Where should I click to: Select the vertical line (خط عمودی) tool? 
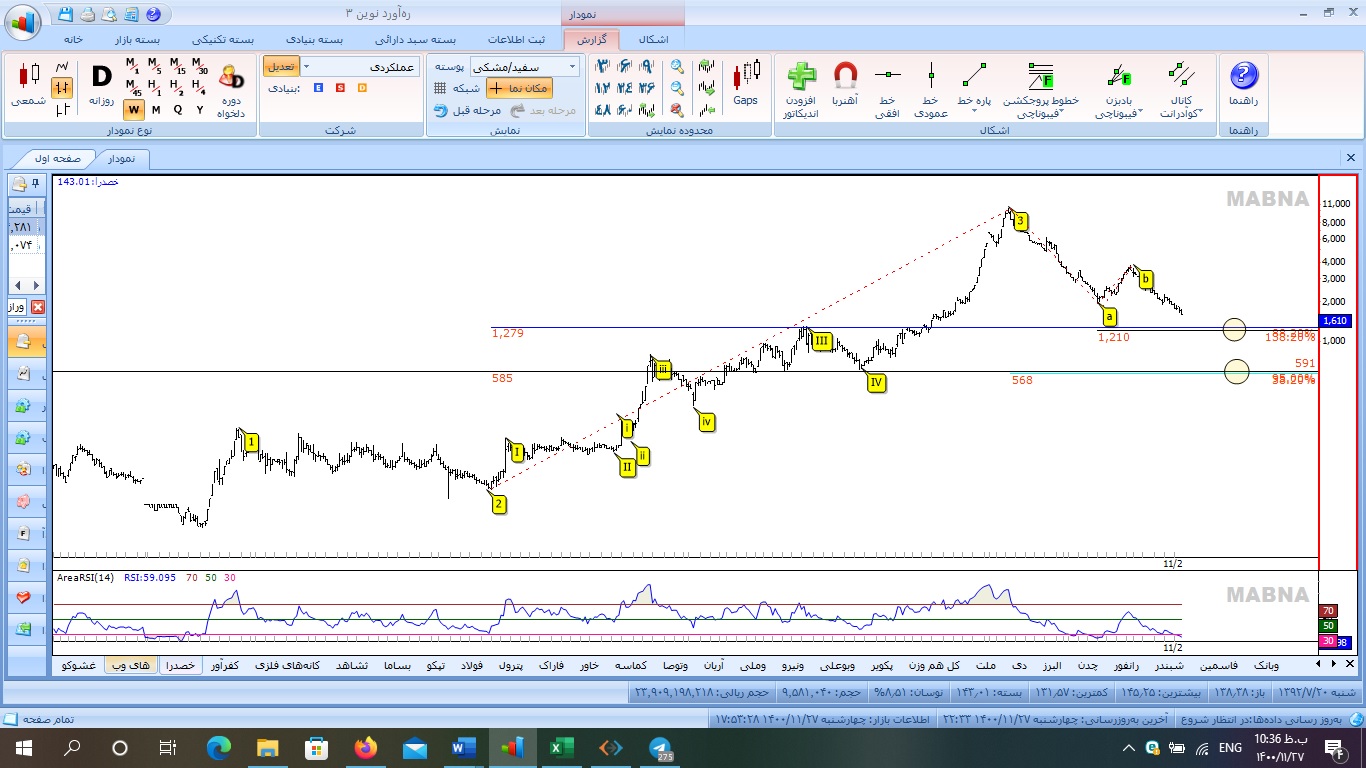930,90
